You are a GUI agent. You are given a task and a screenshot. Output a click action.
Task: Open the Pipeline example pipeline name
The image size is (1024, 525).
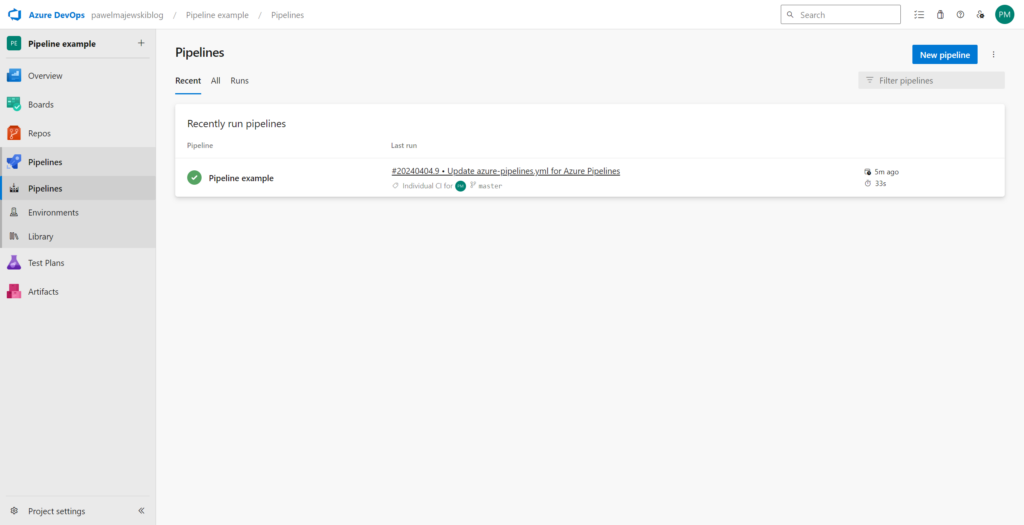[241, 178]
